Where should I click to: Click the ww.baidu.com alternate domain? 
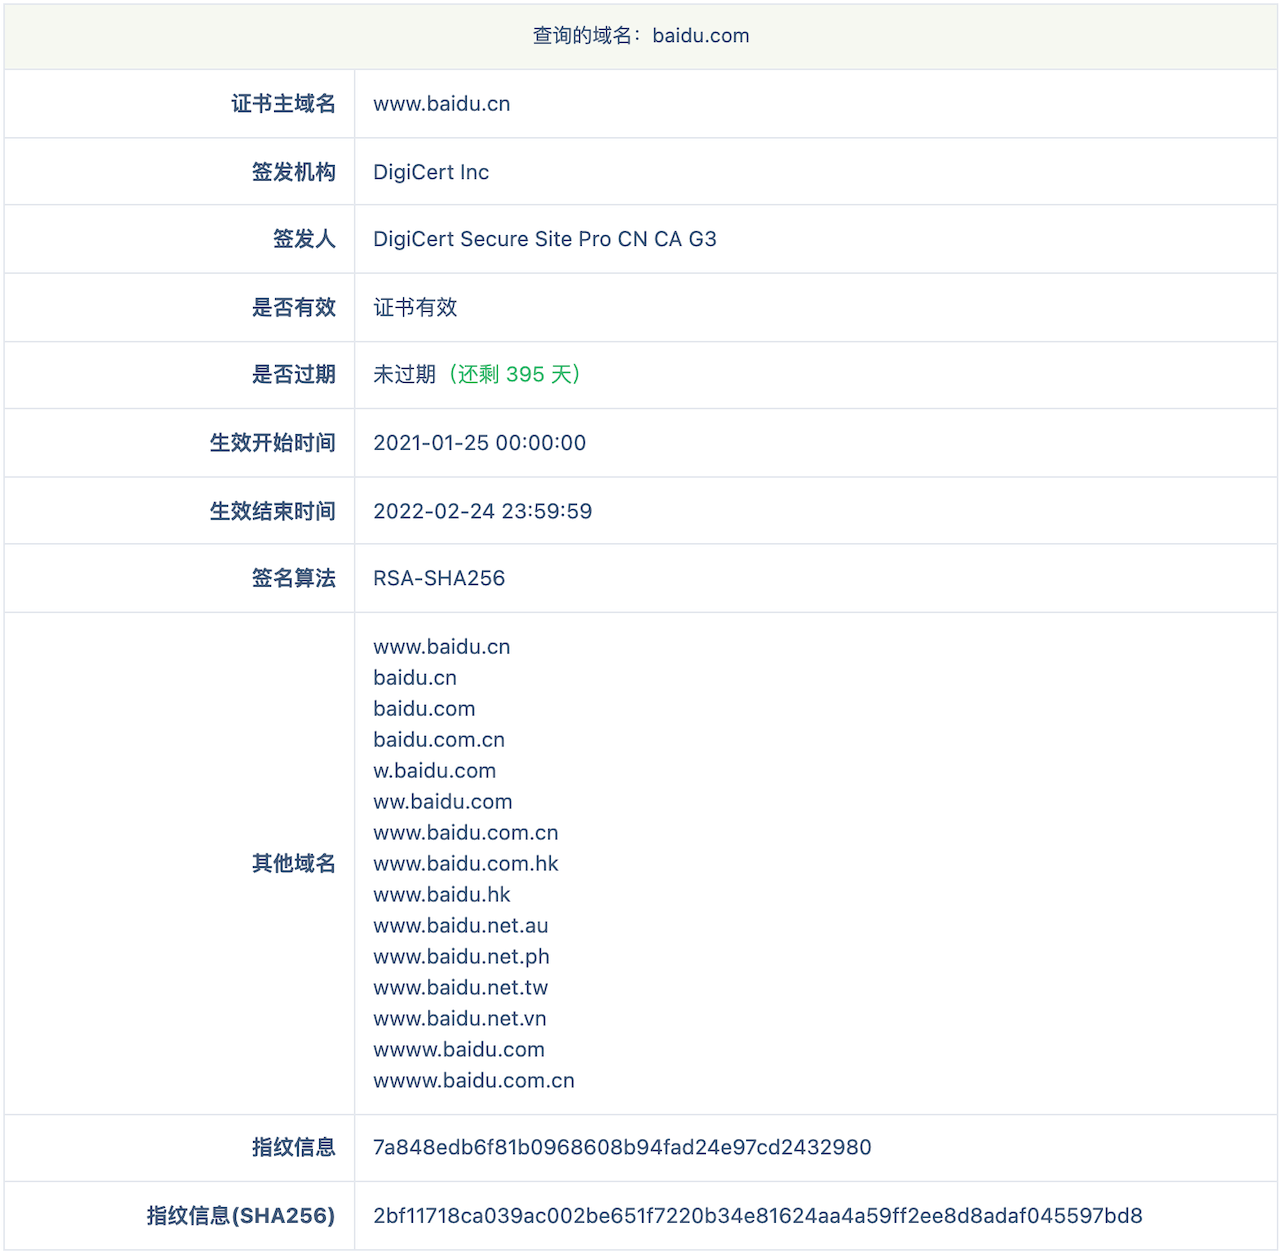pyautogui.click(x=442, y=801)
